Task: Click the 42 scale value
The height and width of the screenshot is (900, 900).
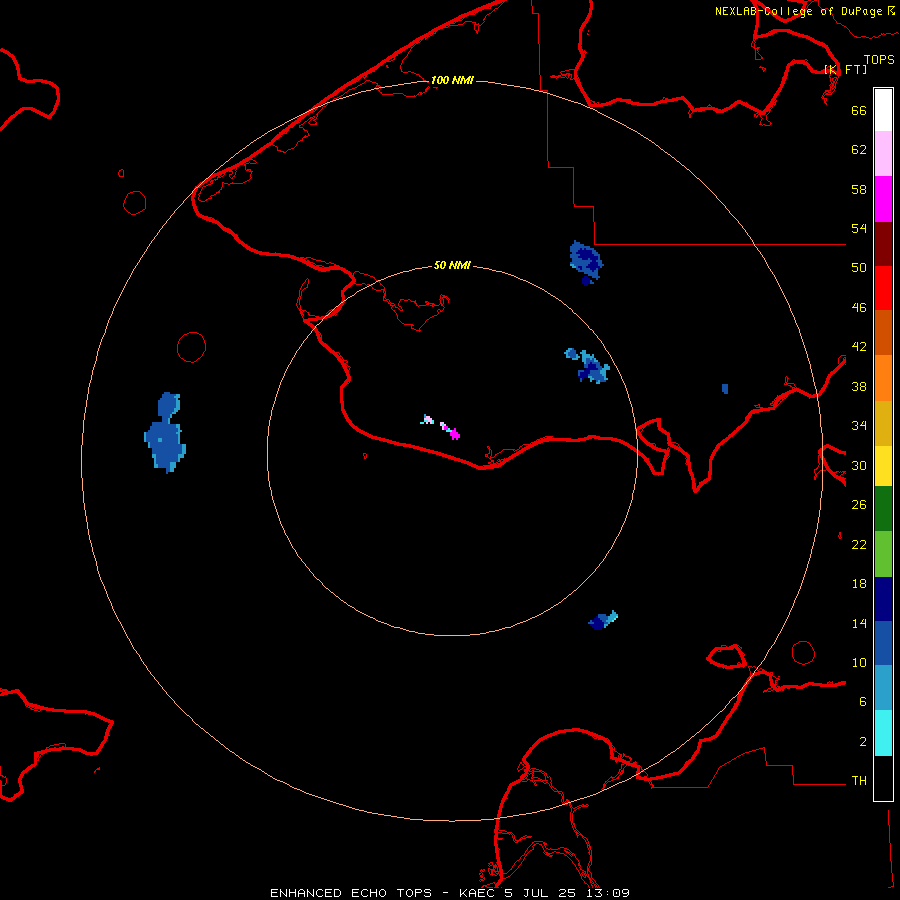Action: coord(859,347)
